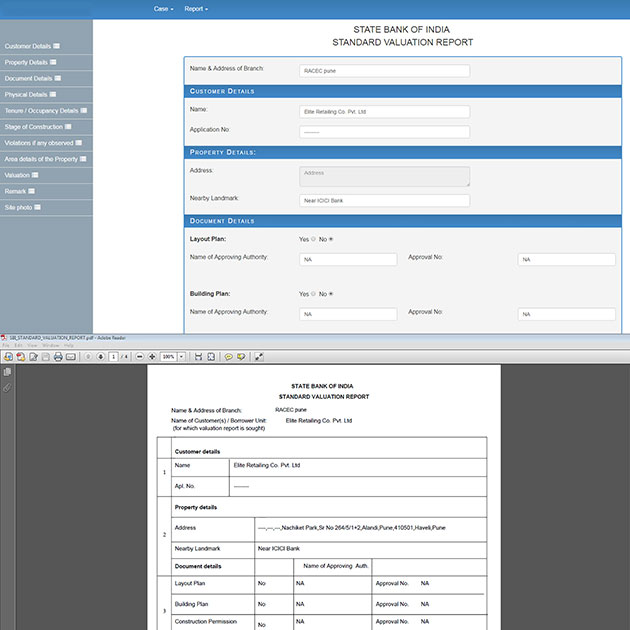Open Violations if any observed section

pos(43,143)
